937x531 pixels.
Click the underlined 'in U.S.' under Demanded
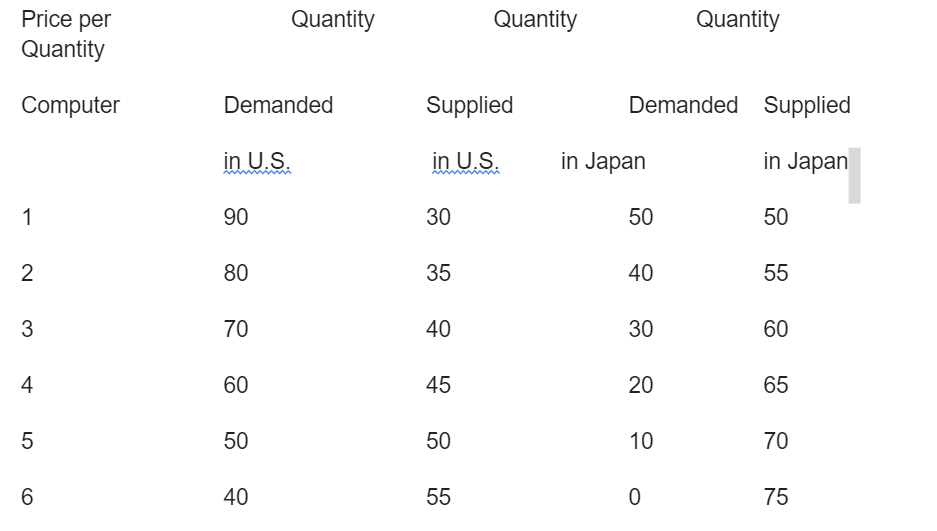257,161
